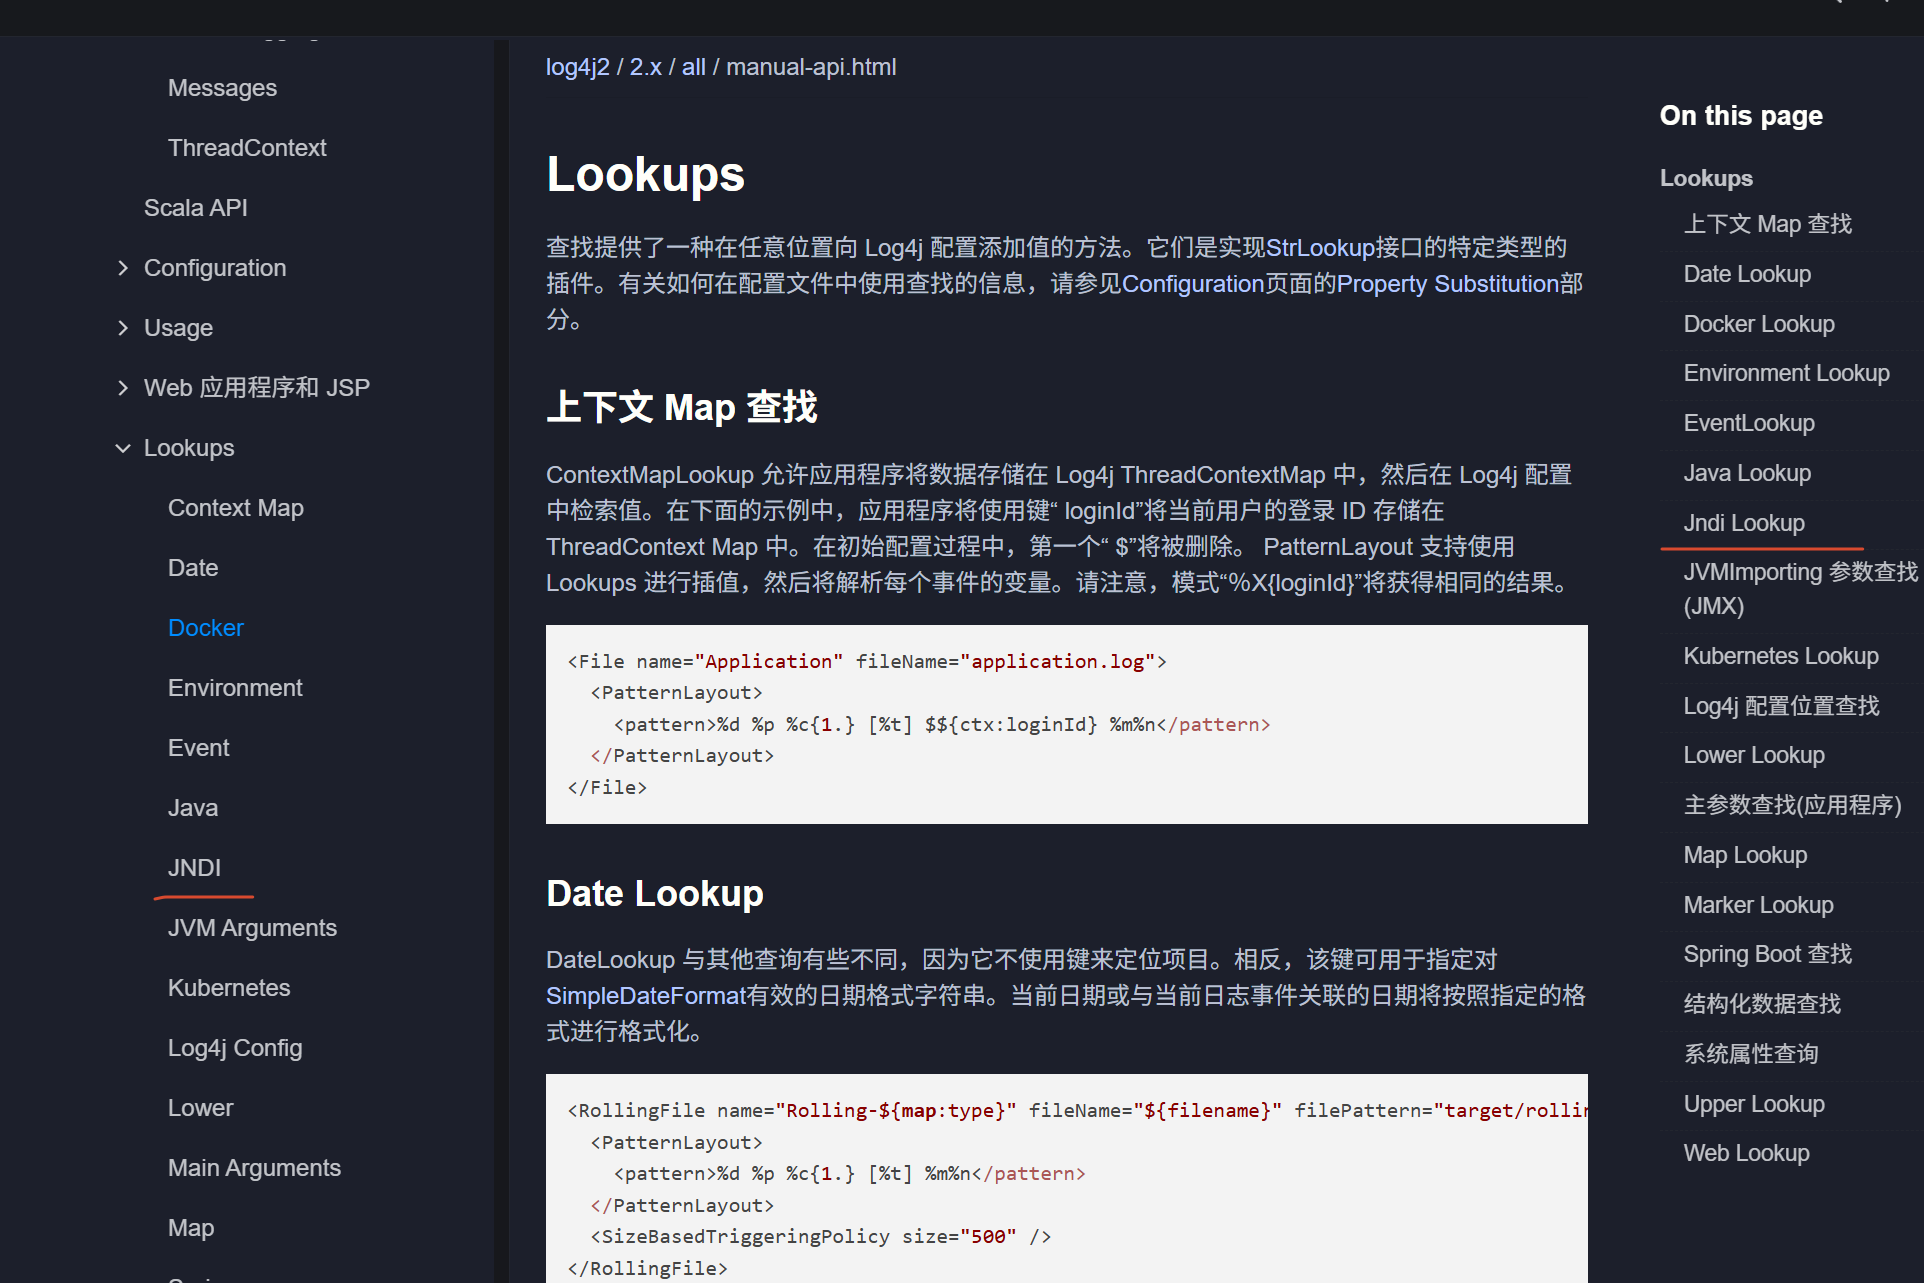Image resolution: width=1924 pixels, height=1283 pixels.
Task: Open ThreadContext in the sidebar
Action: (247, 148)
